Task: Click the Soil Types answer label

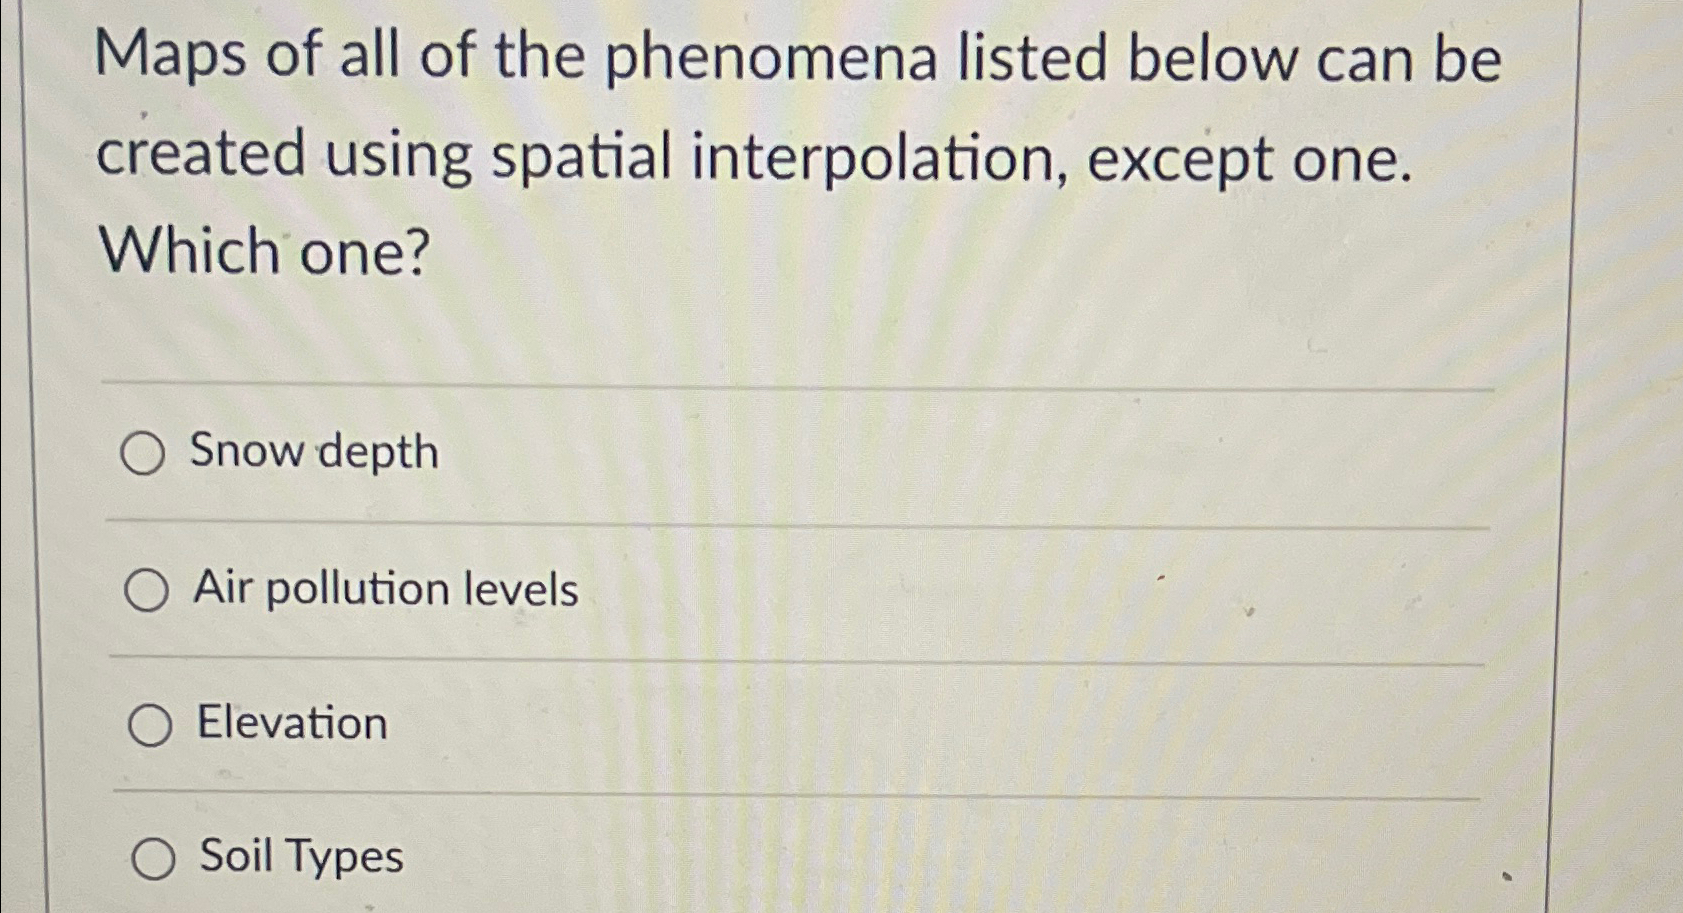Action: [300, 856]
